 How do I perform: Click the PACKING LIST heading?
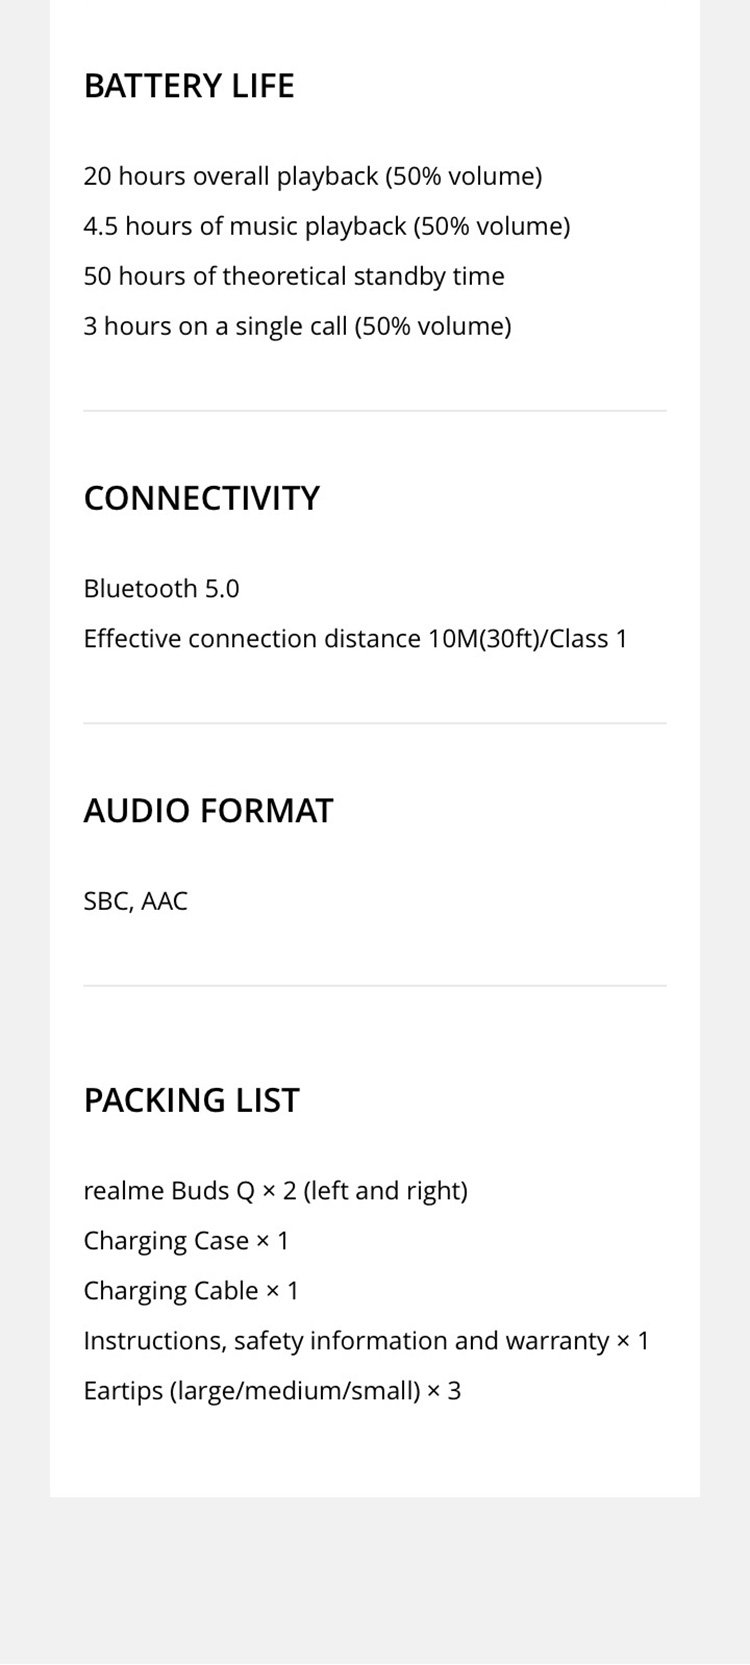pos(191,1100)
